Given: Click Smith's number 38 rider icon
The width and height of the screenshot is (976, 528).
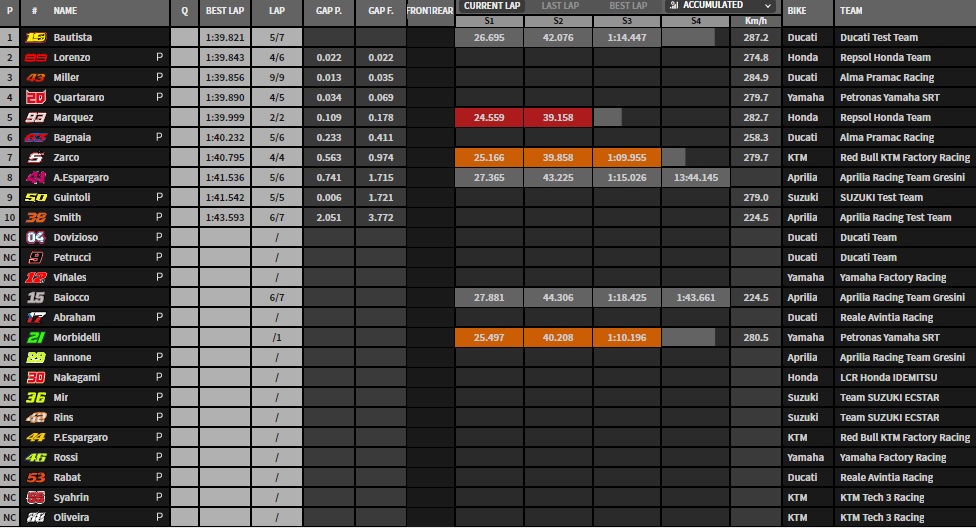Looking at the screenshot, I should pos(35,217).
